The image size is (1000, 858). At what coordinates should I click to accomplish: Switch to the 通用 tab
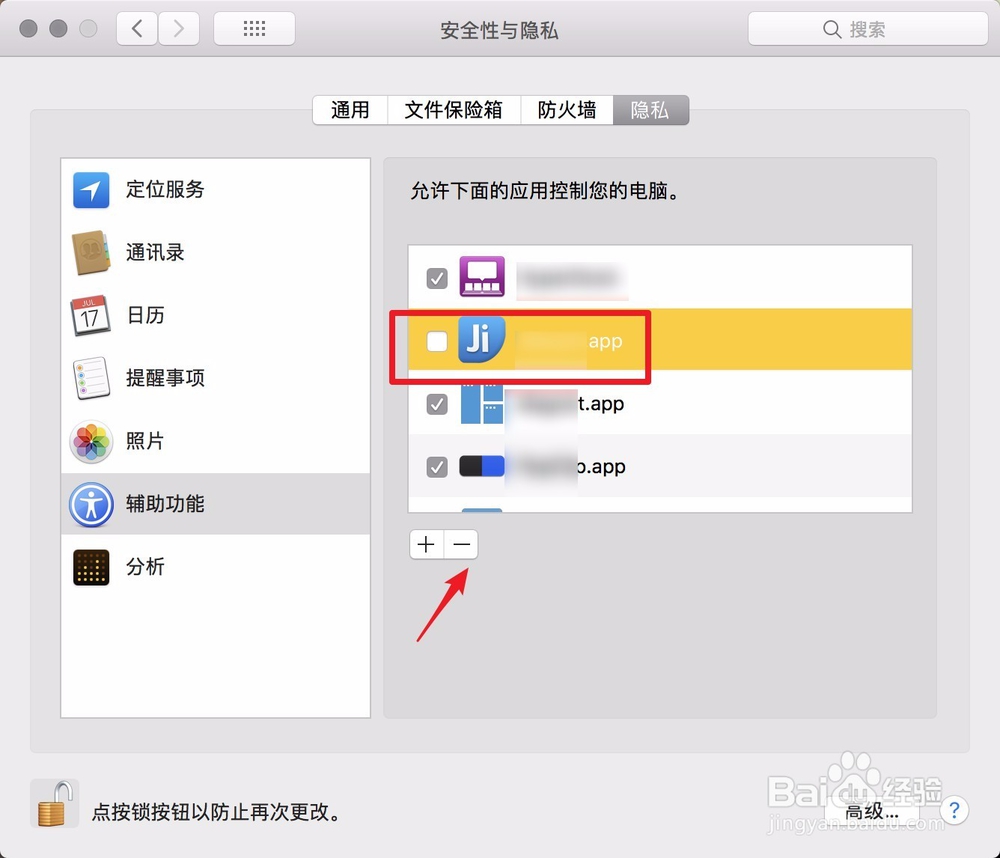349,110
